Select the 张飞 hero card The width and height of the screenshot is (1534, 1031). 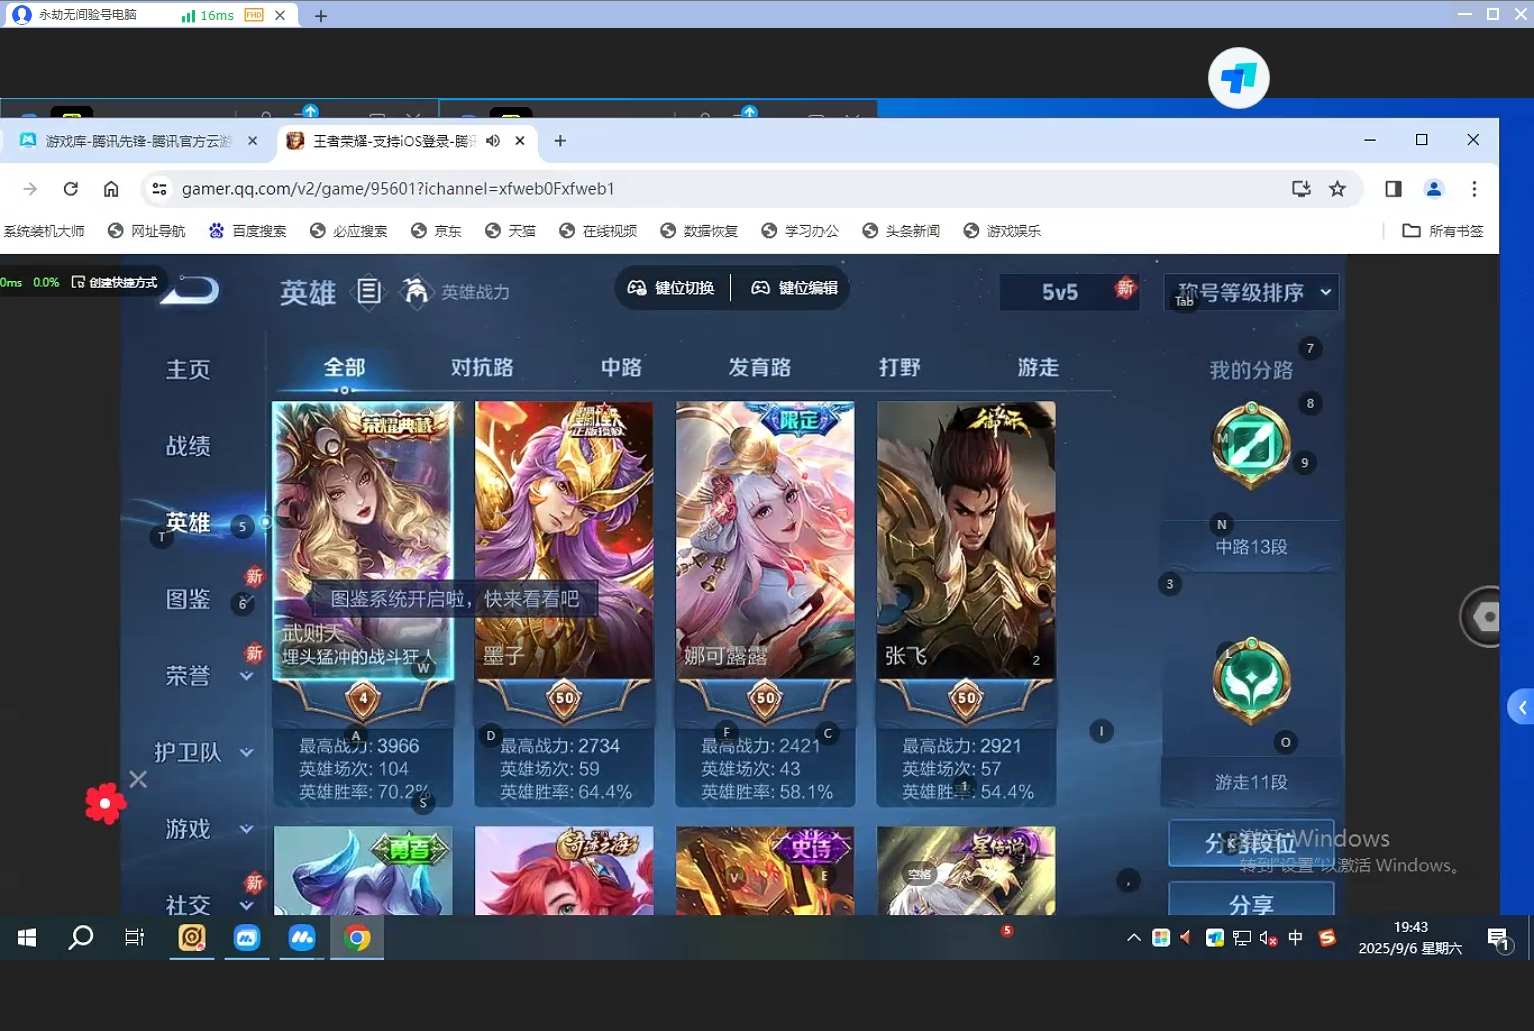point(966,540)
